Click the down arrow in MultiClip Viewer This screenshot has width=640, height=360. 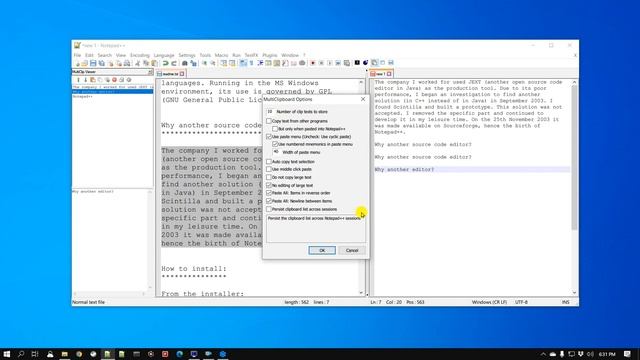85,80
